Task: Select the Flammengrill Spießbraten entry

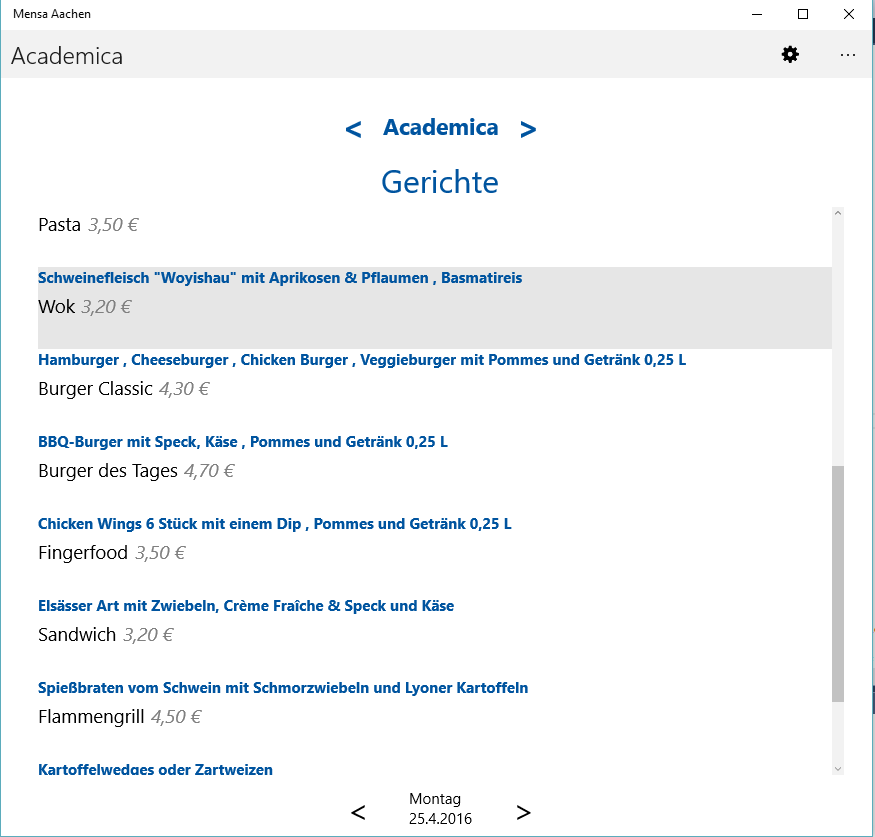Action: tap(434, 717)
